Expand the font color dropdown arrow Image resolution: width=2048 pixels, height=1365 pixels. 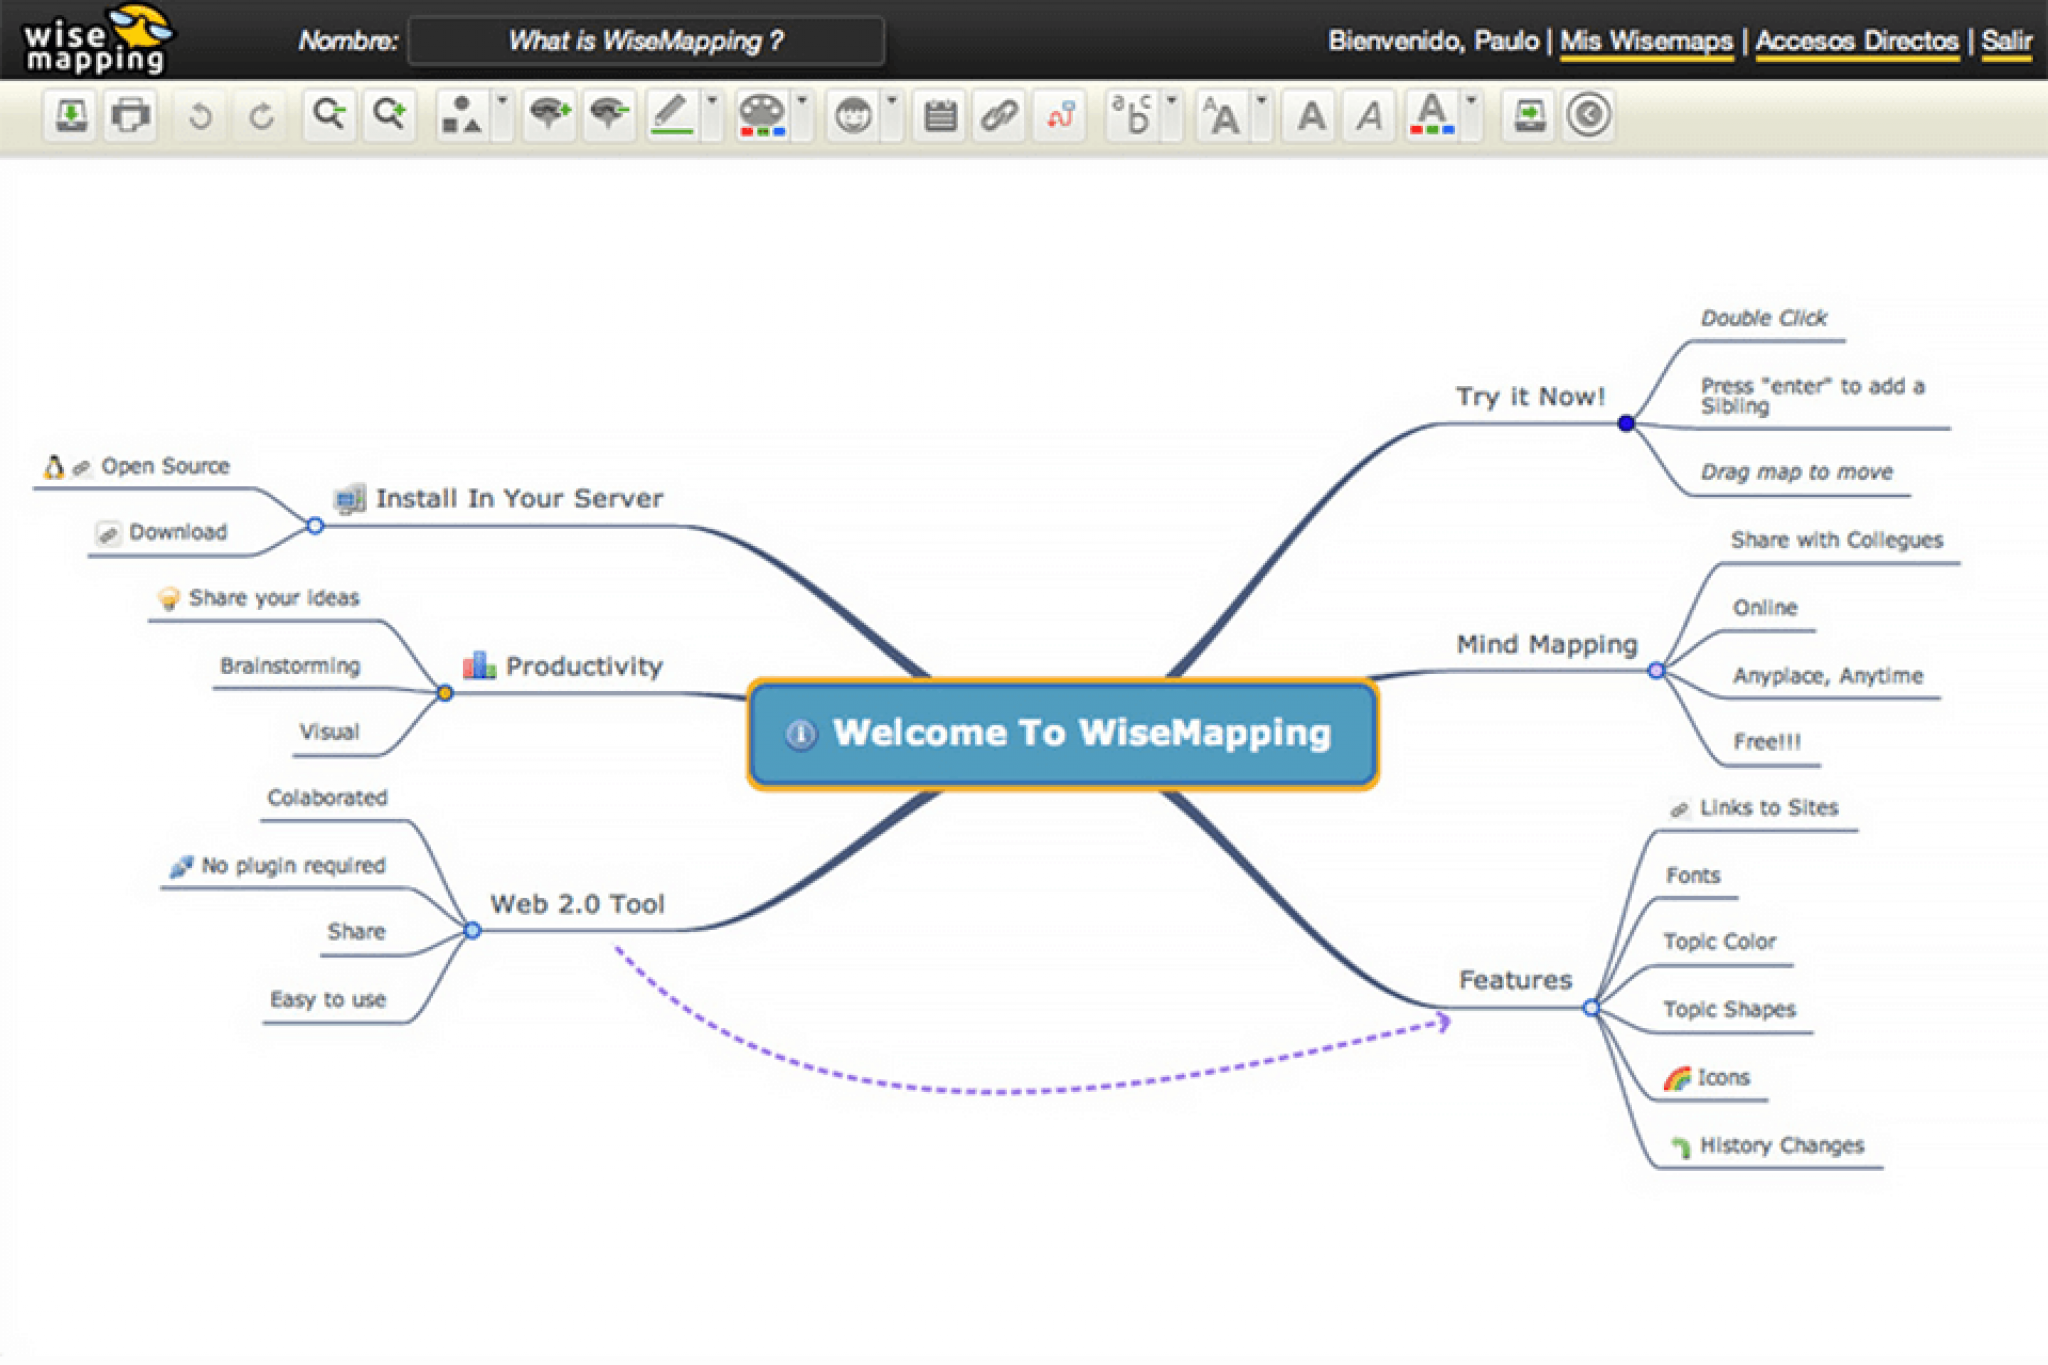point(1471,115)
